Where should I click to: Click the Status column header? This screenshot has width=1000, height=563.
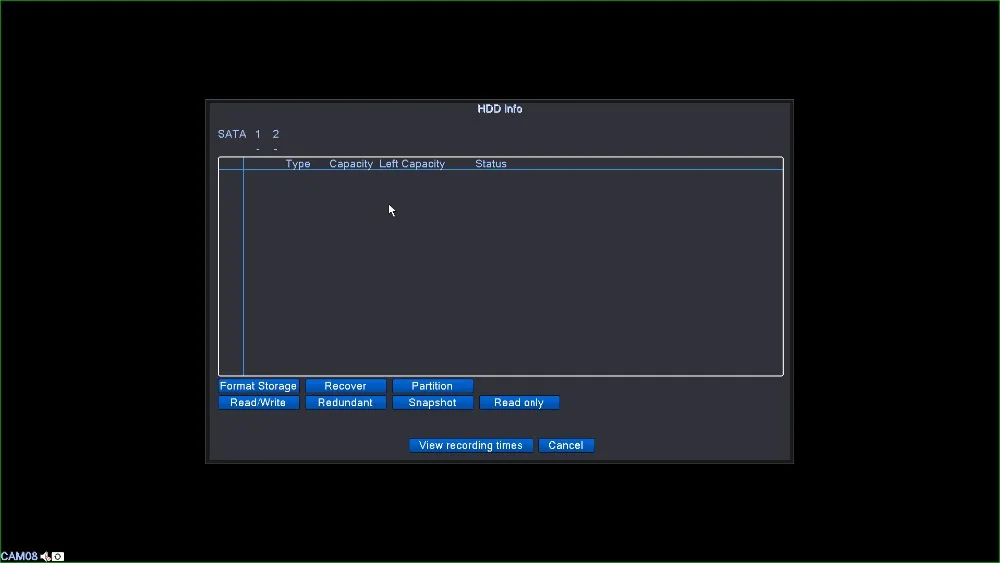[490, 164]
